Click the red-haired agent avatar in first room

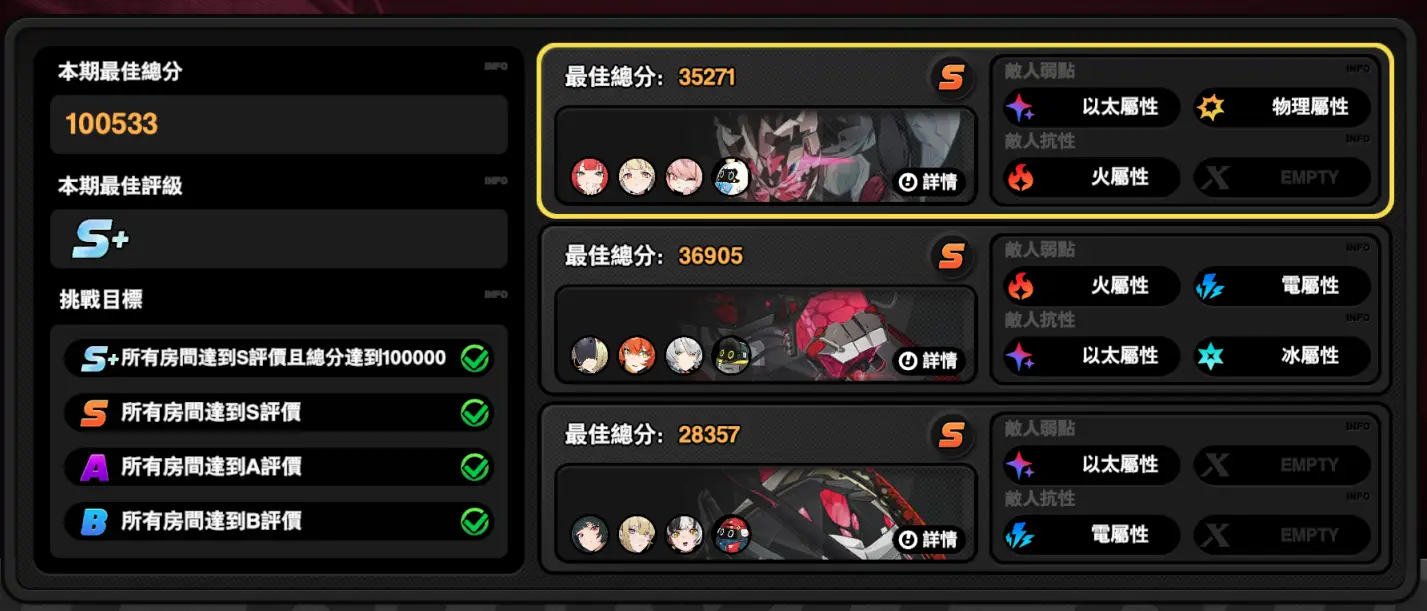(x=589, y=177)
